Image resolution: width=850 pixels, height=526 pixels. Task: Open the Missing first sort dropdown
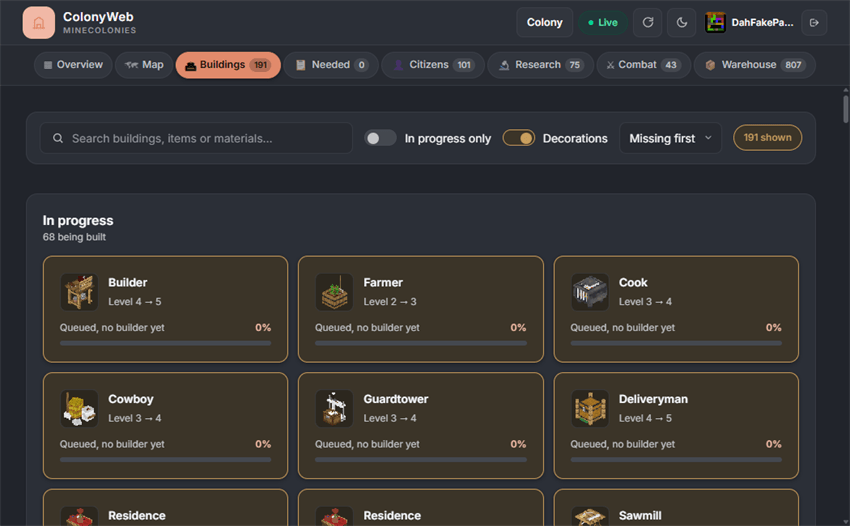pyautogui.click(x=670, y=138)
